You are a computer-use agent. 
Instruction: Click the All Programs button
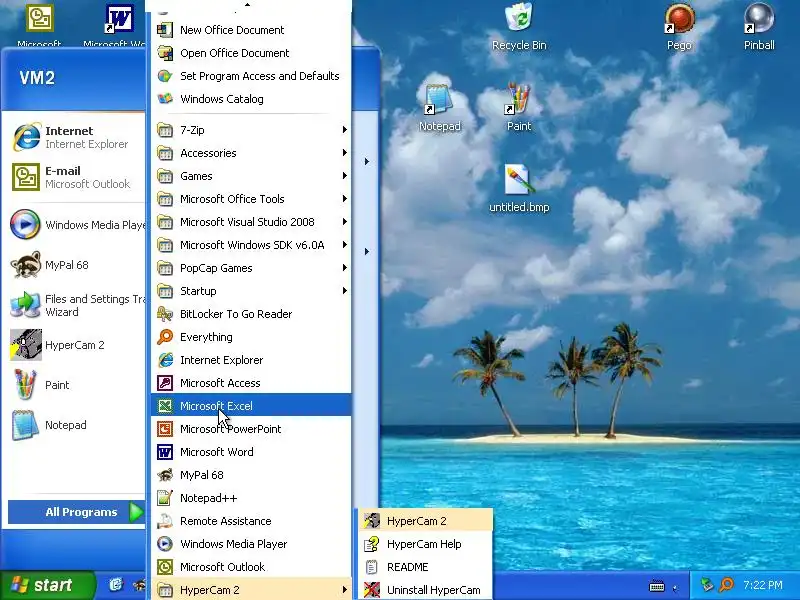click(x=77, y=512)
